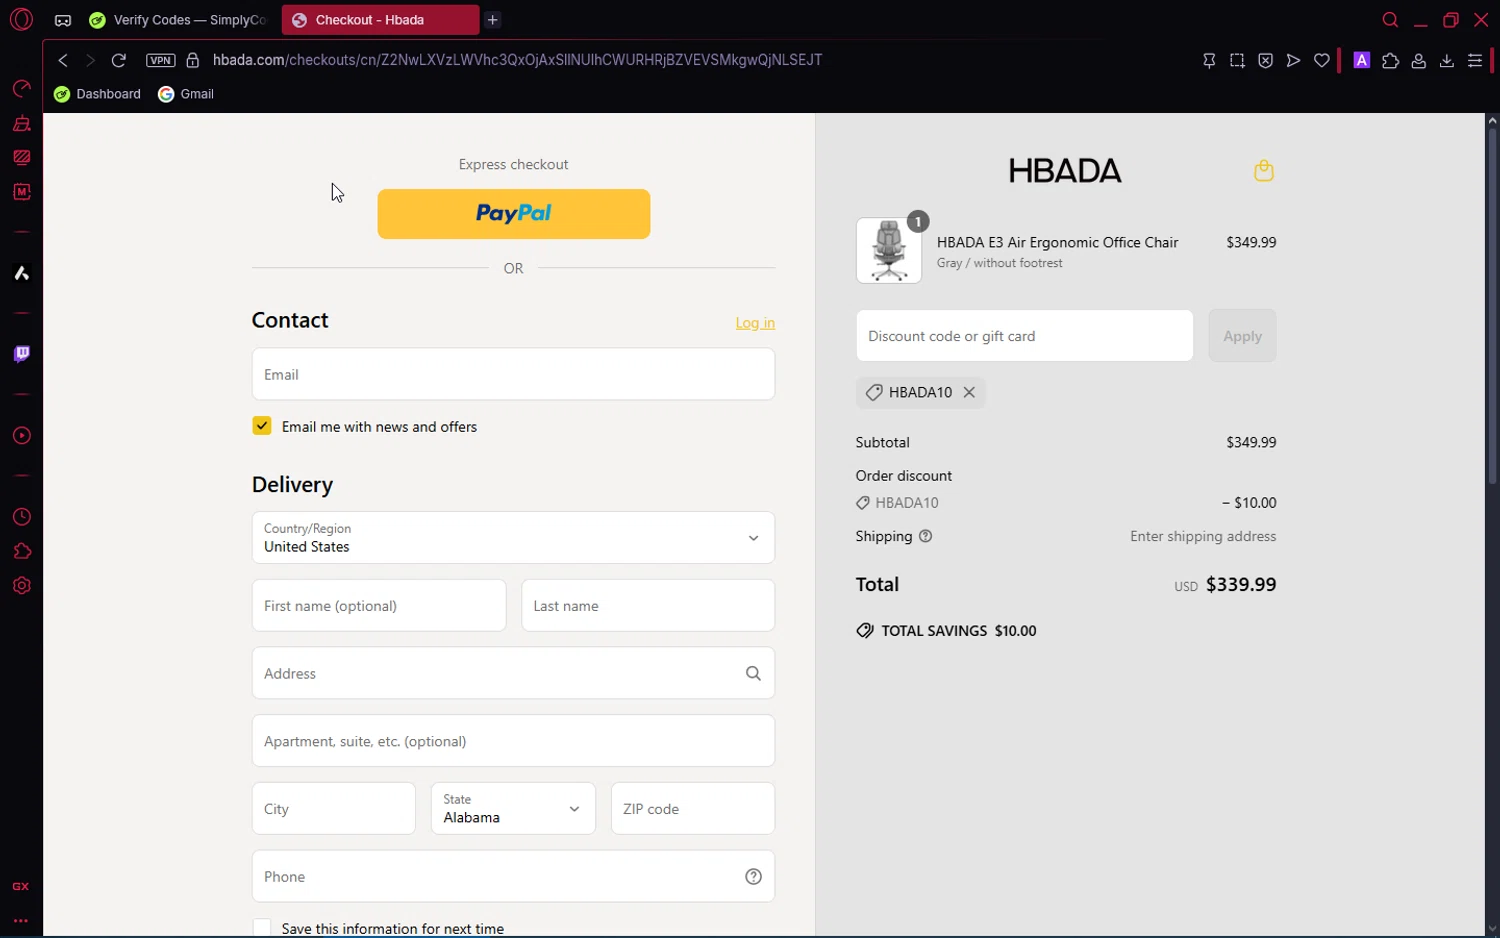Remove the HBADA10 discount tag
The width and height of the screenshot is (1500, 938).
click(x=969, y=393)
